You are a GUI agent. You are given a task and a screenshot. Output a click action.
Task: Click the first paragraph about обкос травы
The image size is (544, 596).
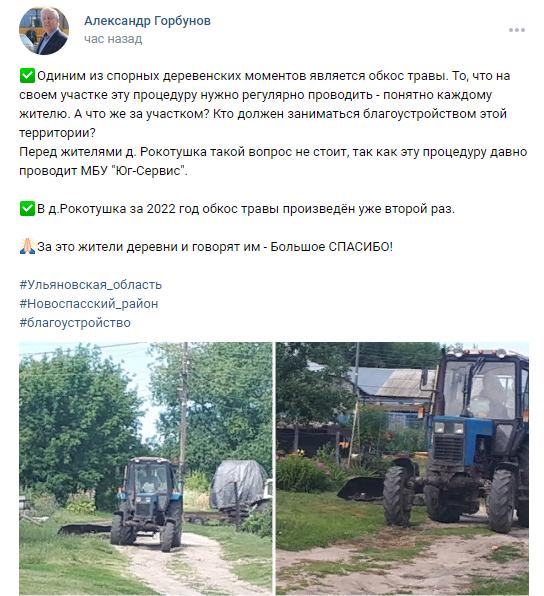click(x=265, y=104)
